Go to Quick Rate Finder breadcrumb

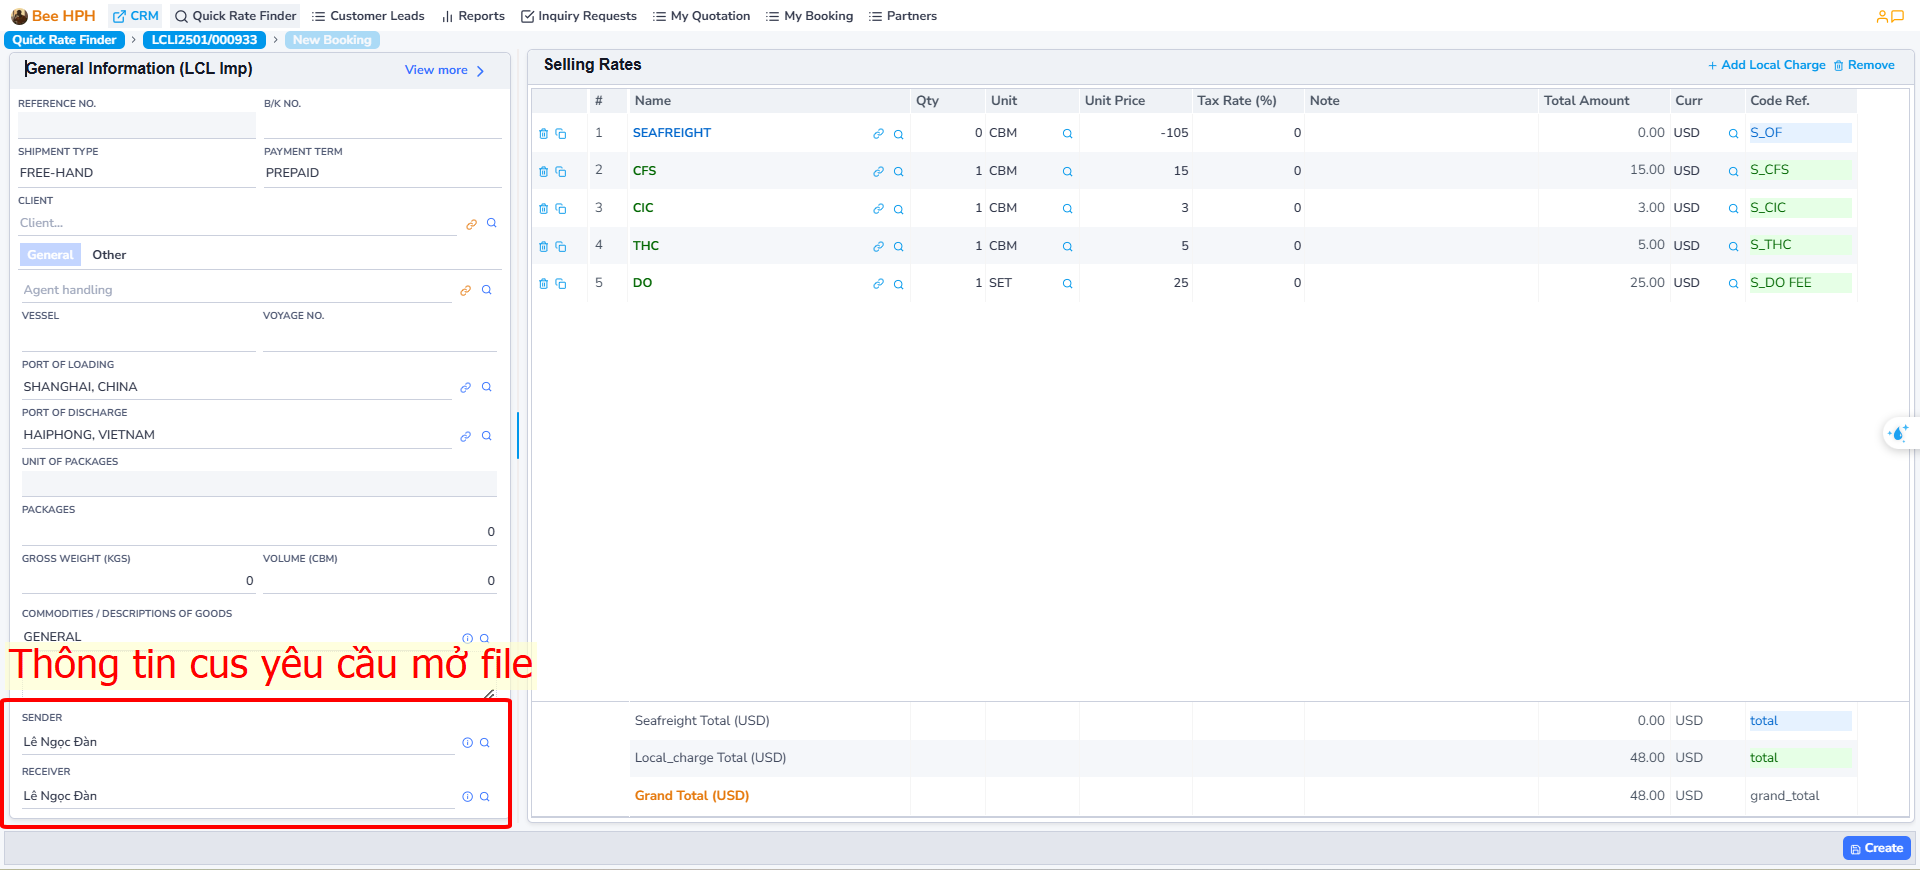(64, 40)
